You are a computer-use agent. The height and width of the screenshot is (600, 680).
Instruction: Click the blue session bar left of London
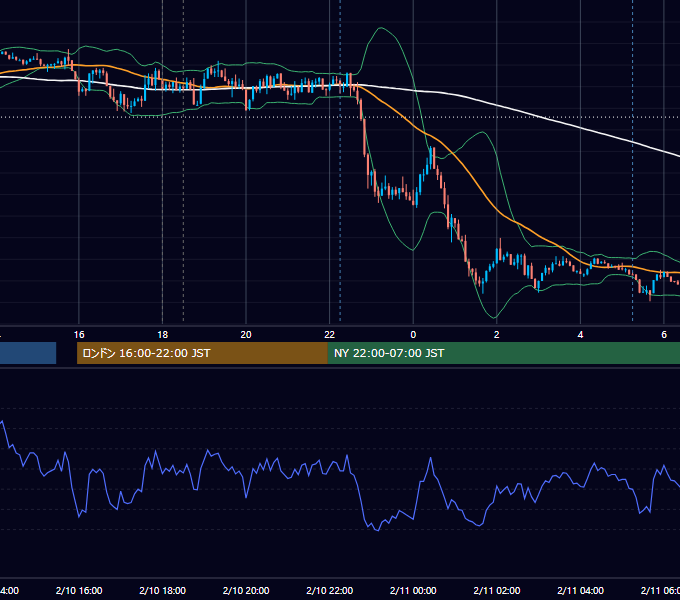28,353
